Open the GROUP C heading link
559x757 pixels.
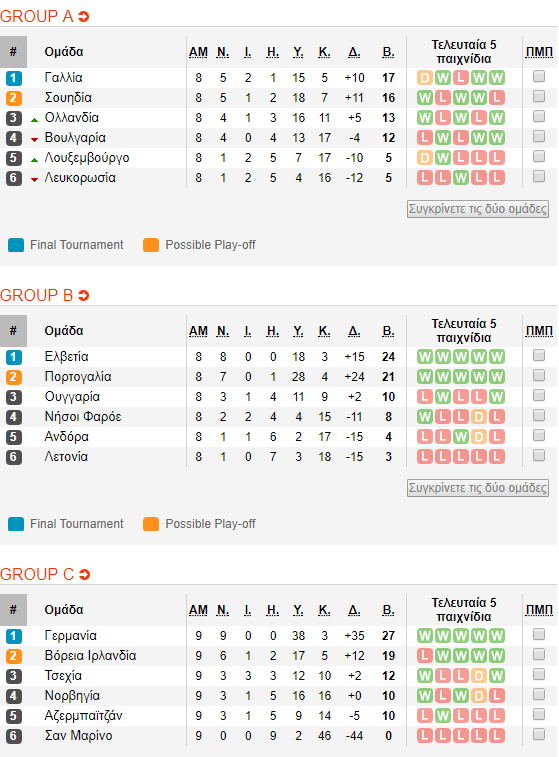(x=37, y=575)
